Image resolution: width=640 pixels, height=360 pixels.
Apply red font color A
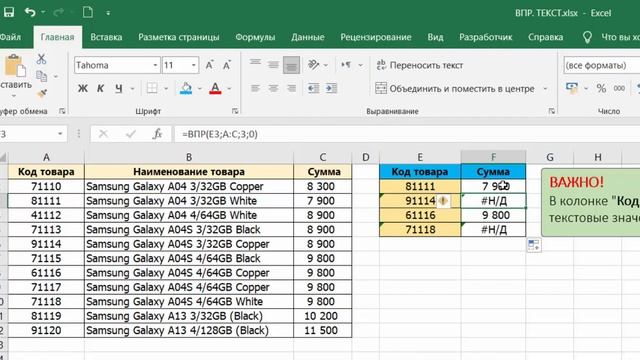(x=215, y=88)
